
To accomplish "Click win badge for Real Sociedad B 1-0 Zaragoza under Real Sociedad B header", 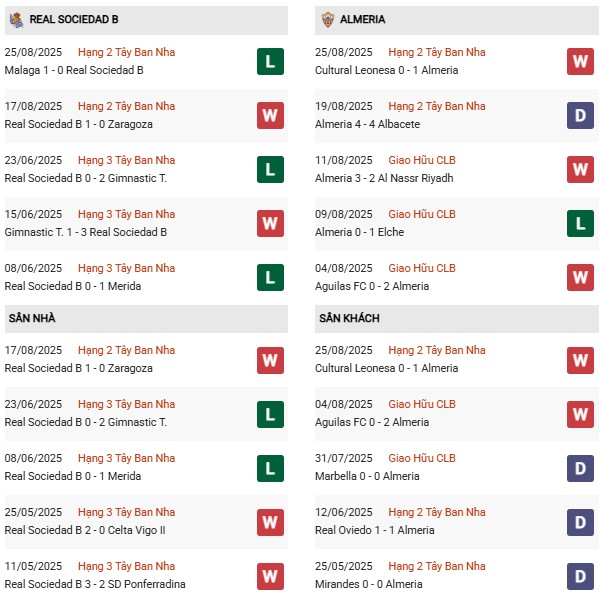I will pyautogui.click(x=270, y=115).
